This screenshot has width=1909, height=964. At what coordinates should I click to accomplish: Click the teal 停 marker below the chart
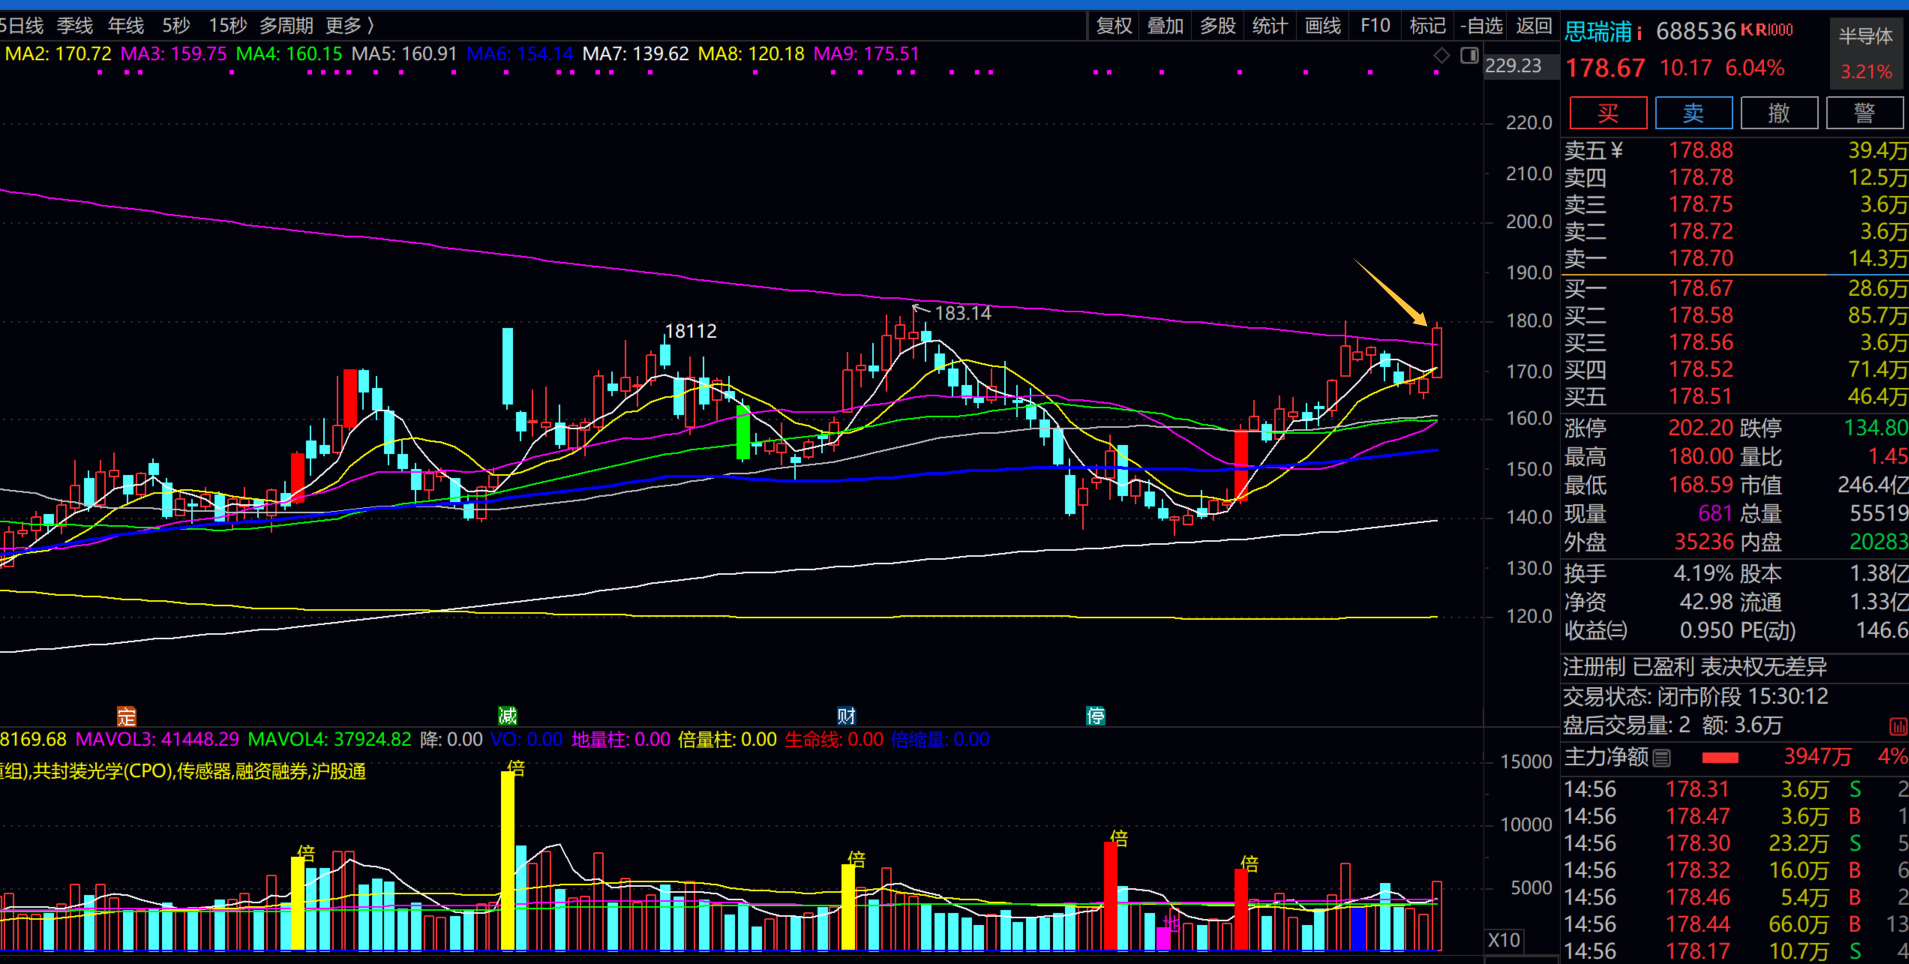(1096, 716)
